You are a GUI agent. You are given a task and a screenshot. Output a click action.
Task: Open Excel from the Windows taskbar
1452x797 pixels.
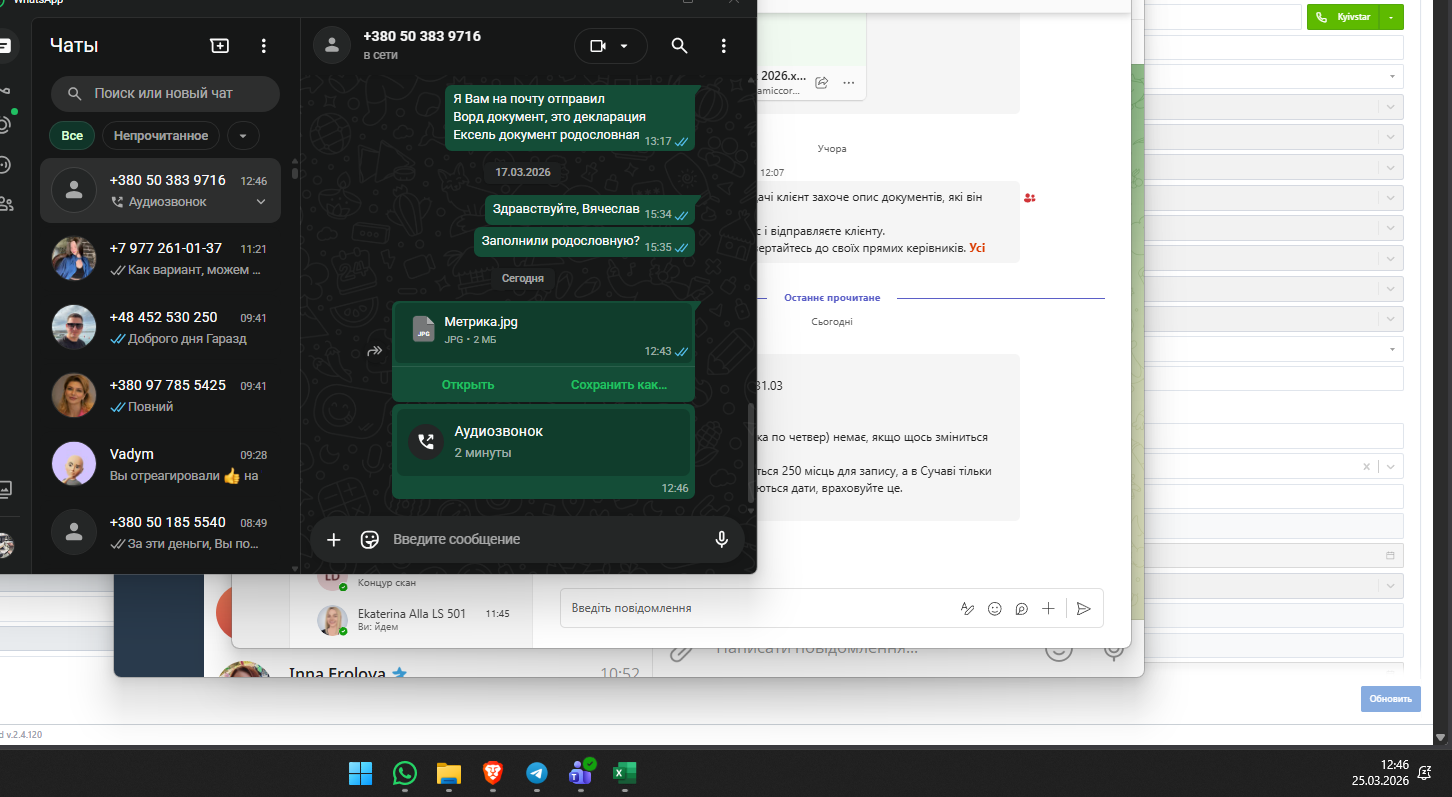(x=625, y=773)
